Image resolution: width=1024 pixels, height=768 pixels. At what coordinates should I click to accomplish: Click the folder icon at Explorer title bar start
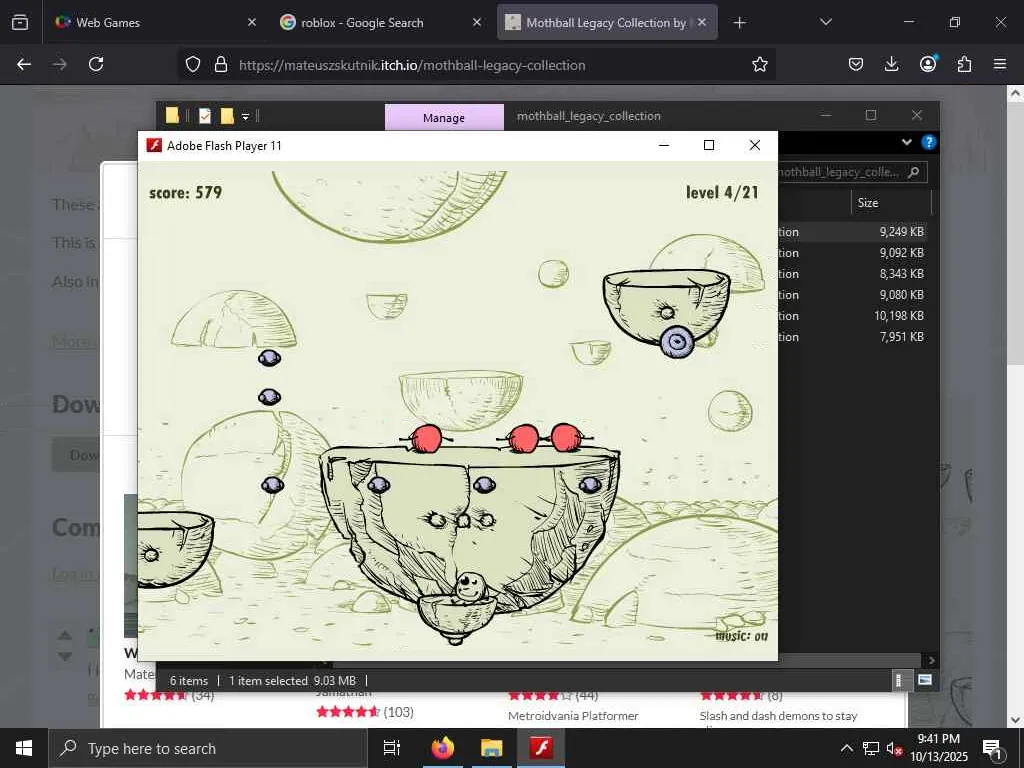[172, 116]
